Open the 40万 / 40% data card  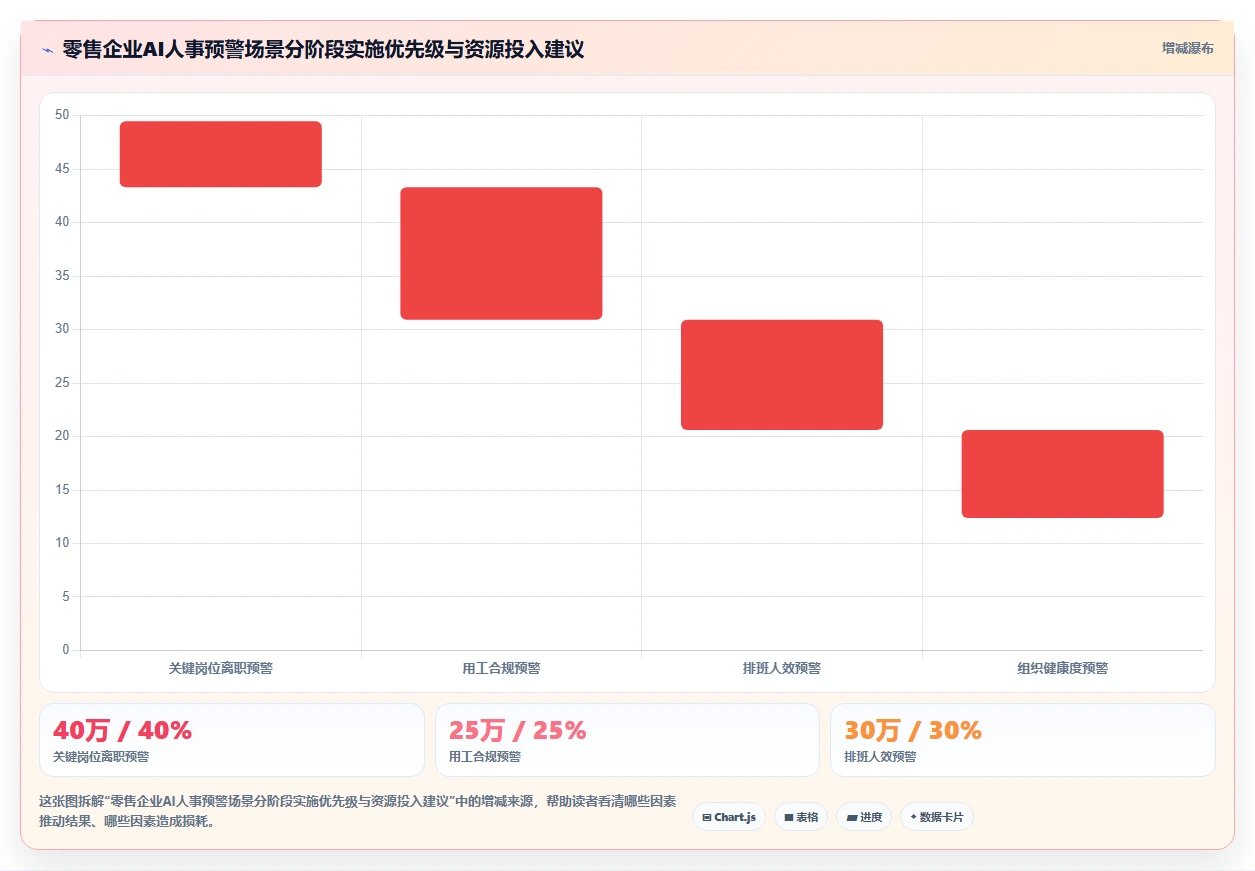[x=232, y=740]
